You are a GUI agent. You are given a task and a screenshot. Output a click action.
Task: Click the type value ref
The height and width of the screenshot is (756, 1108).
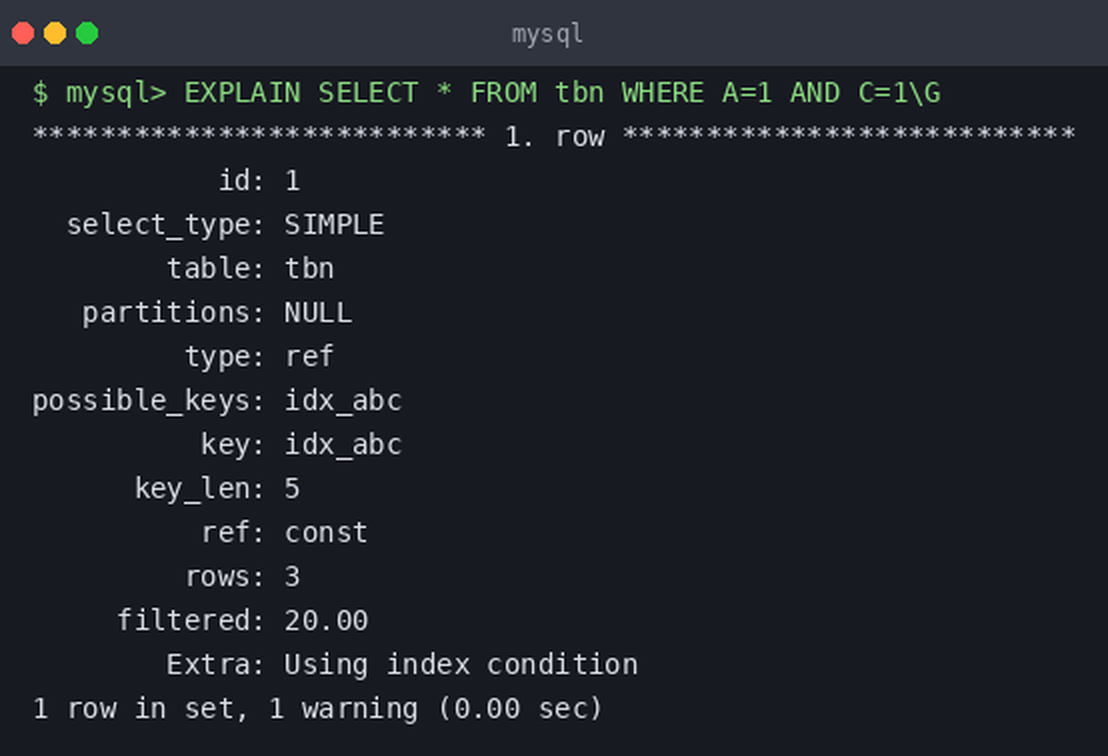point(310,356)
